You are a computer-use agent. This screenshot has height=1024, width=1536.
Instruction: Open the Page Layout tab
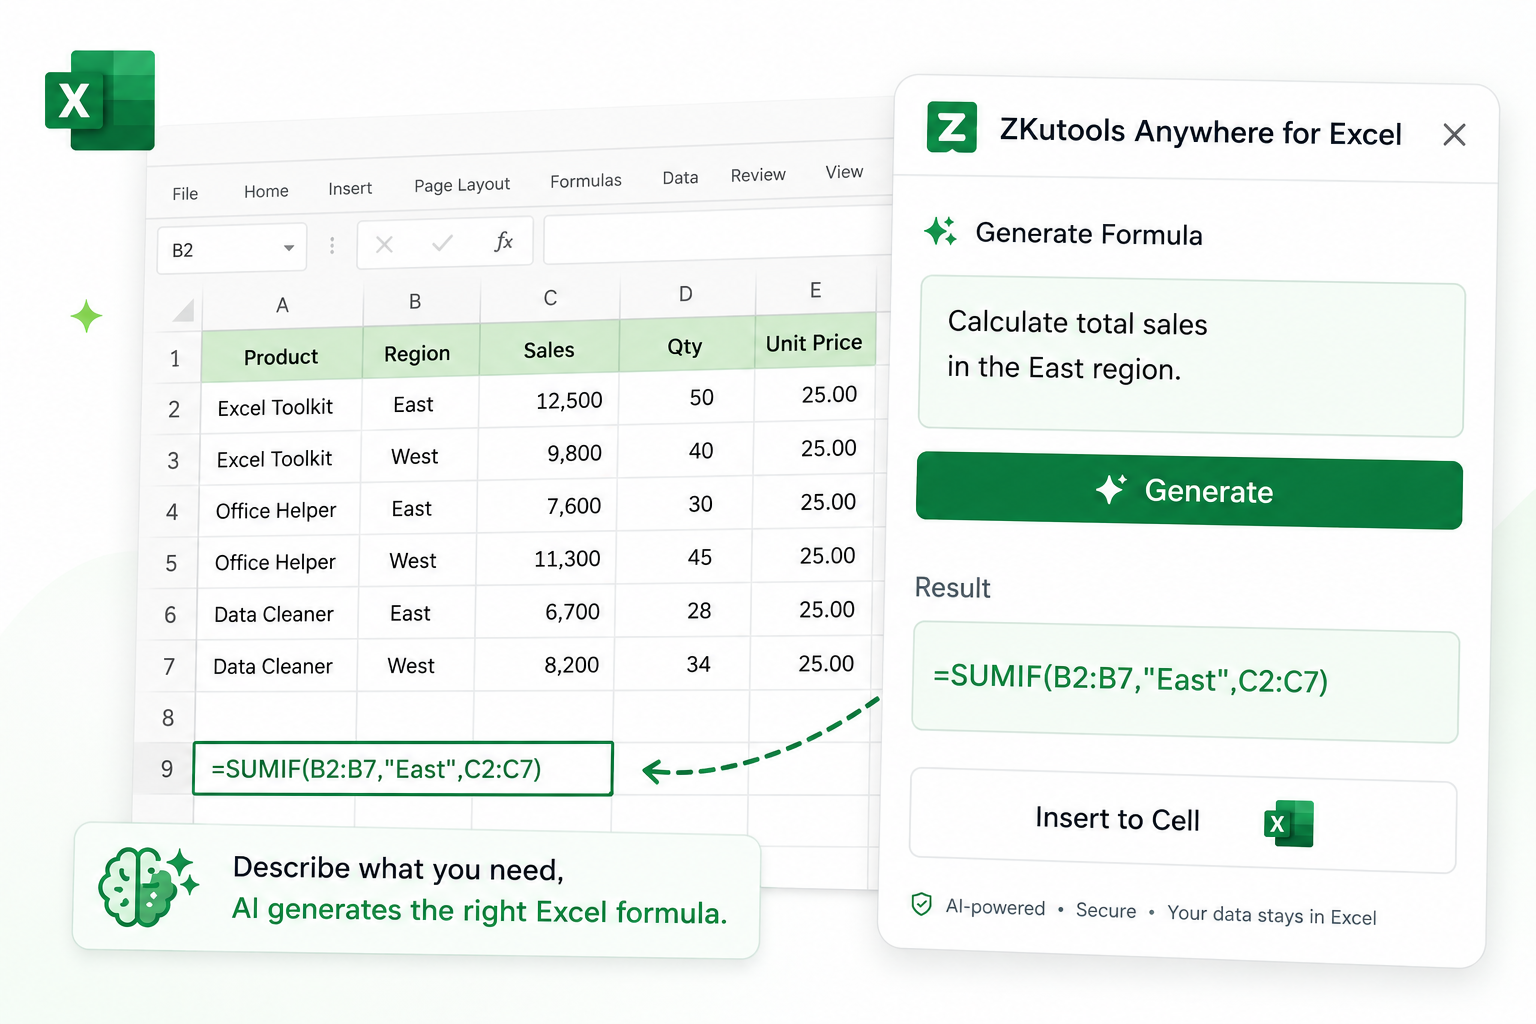click(x=462, y=185)
